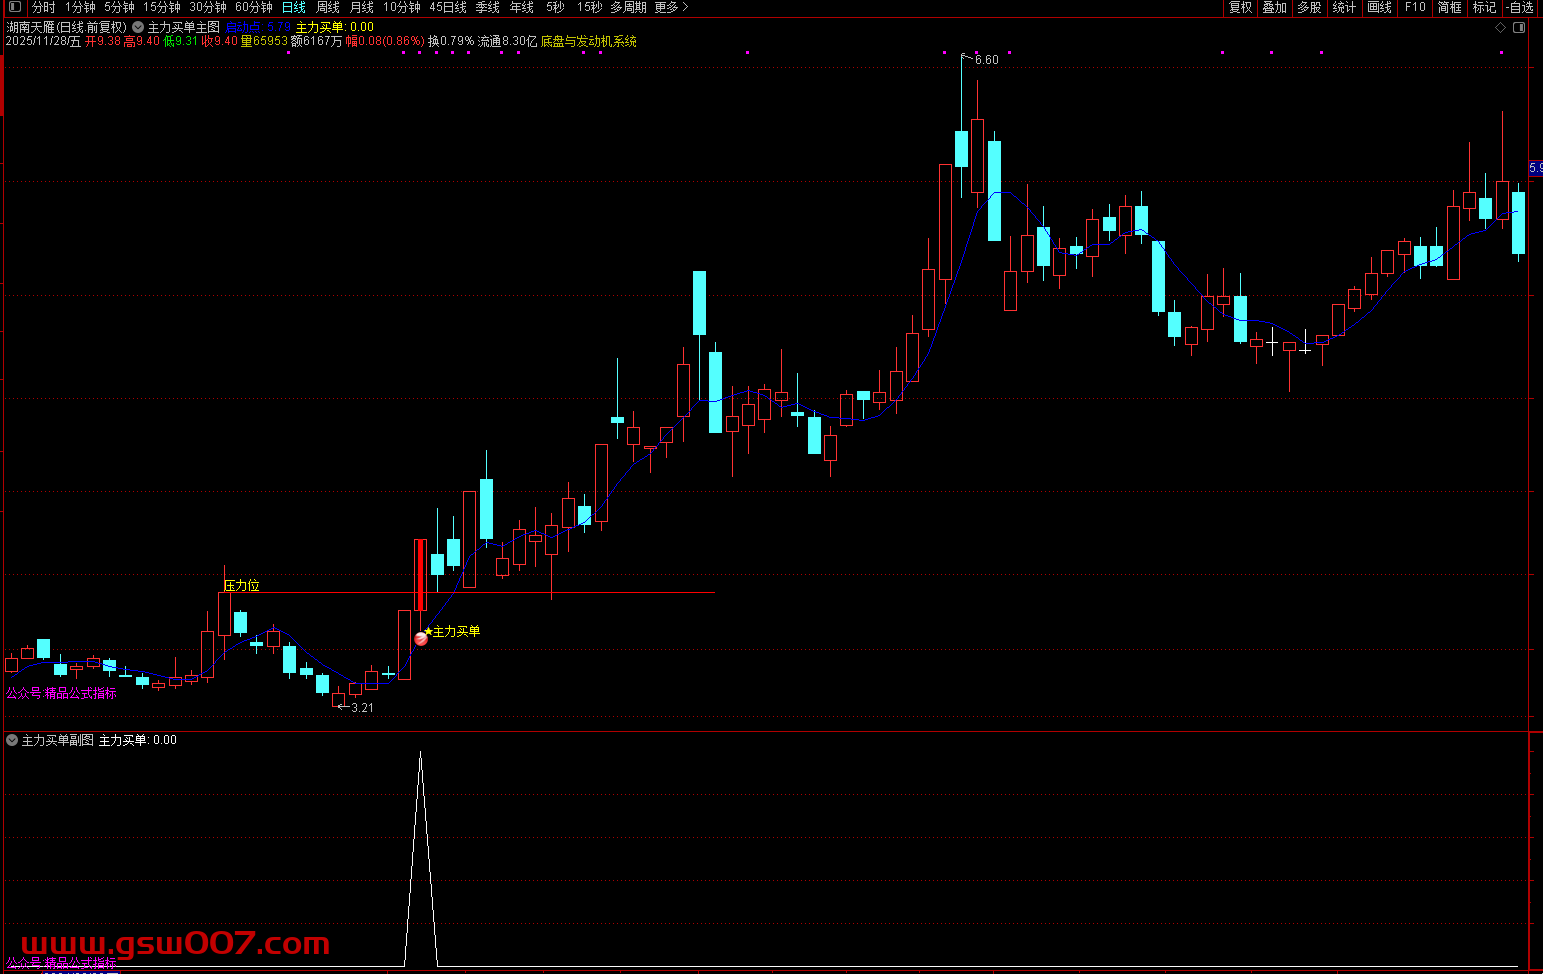Switch to 月线 monthly chart
Viewport: 1543px width, 974px height.
click(x=362, y=7)
